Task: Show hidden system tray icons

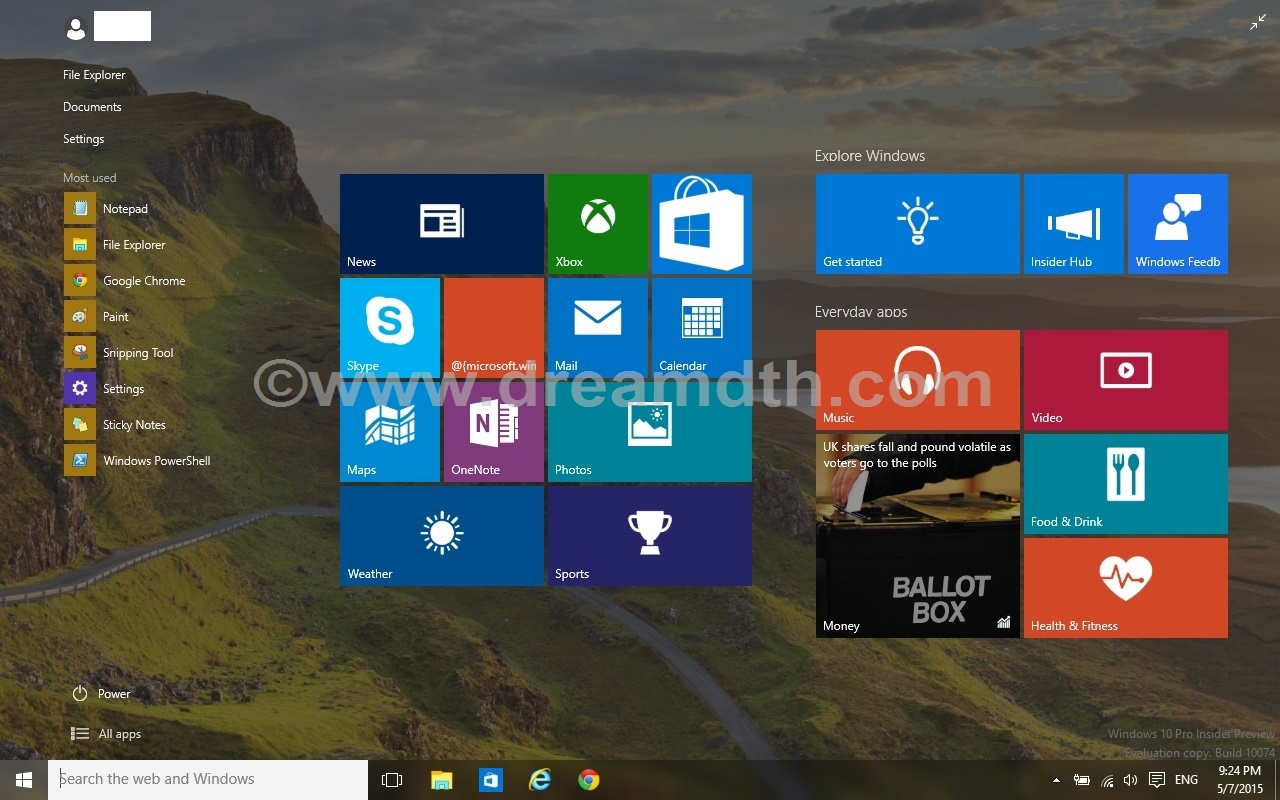Action: pos(1056,780)
